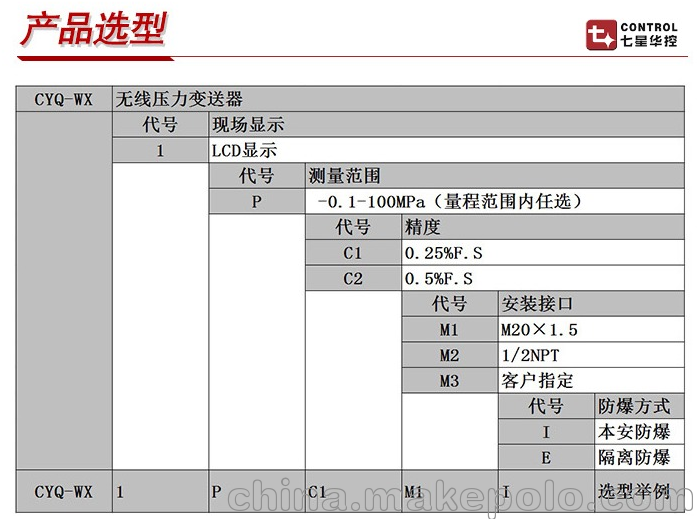Select code M2 in the interface section
Screen dimensions: 697x519
(450, 355)
